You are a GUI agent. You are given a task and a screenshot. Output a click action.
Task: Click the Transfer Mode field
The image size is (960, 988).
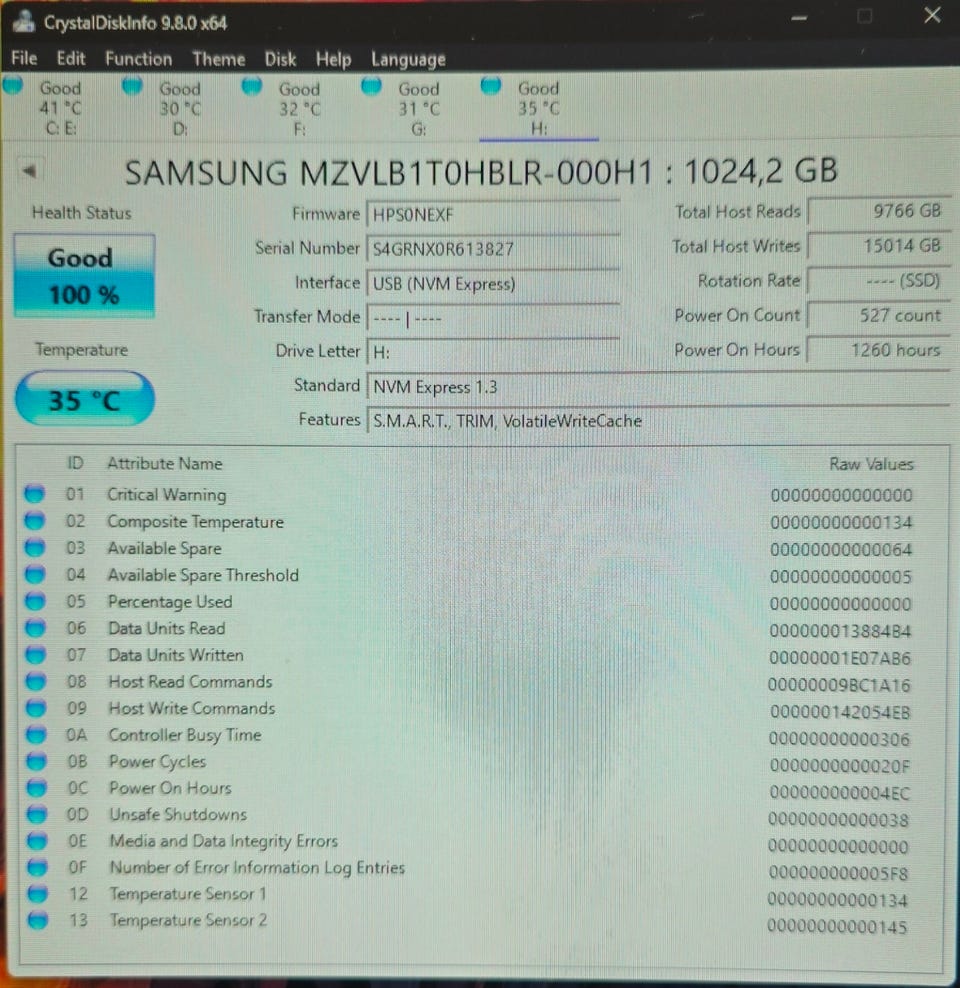coord(493,318)
